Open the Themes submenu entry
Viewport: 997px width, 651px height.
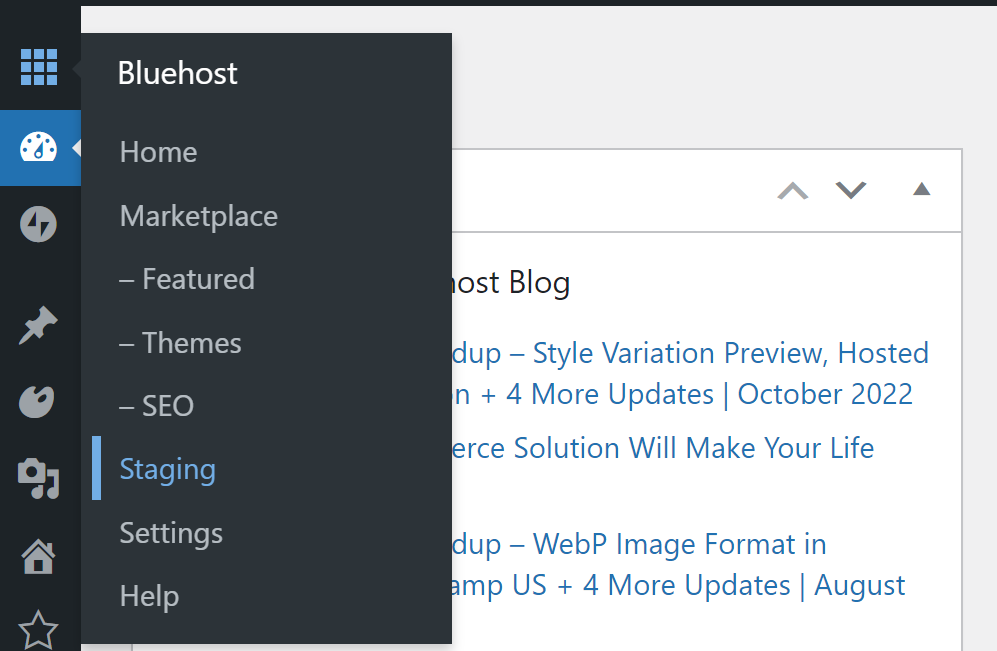[180, 342]
